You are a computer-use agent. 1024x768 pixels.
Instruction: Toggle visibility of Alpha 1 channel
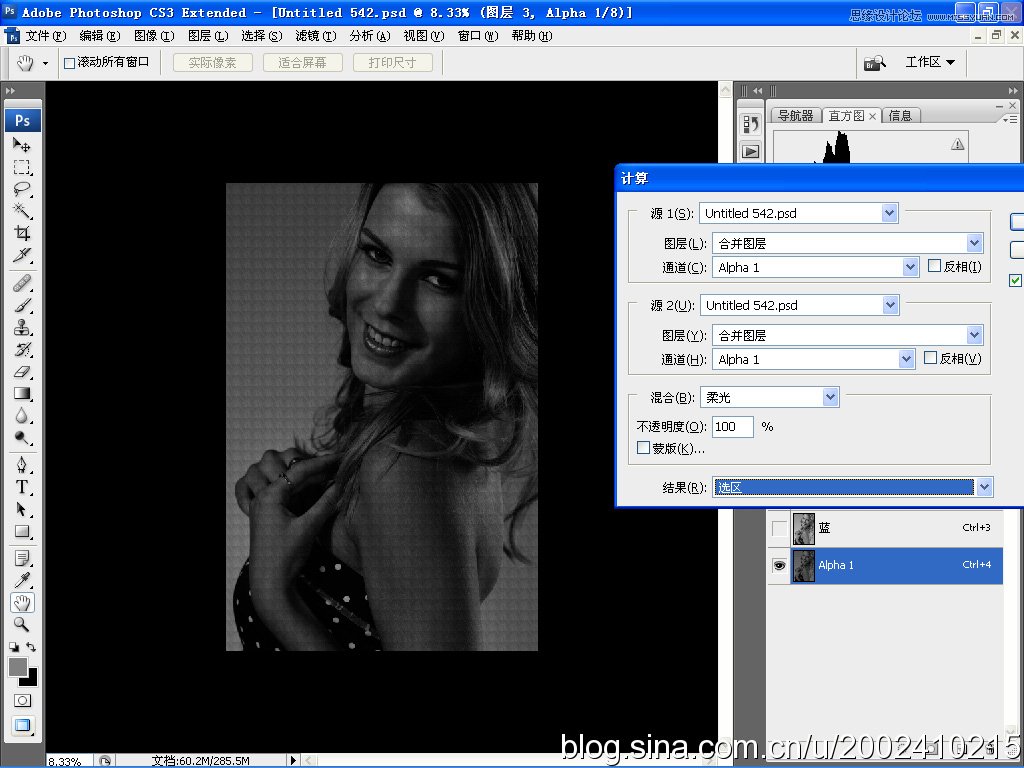point(779,566)
